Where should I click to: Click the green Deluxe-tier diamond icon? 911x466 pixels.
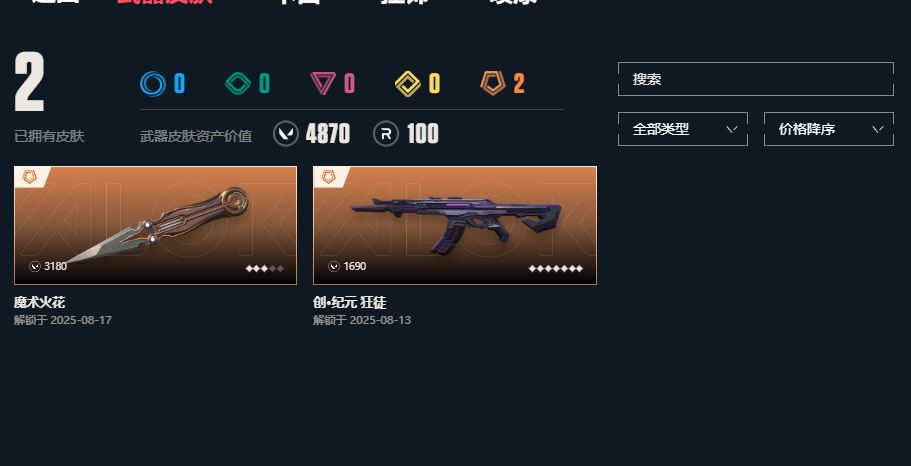pos(238,84)
